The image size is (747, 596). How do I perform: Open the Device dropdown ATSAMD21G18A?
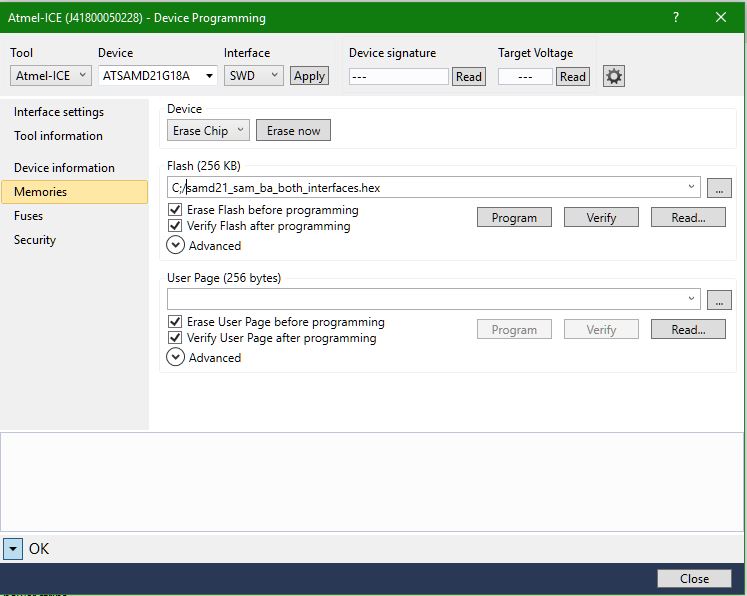[158, 76]
